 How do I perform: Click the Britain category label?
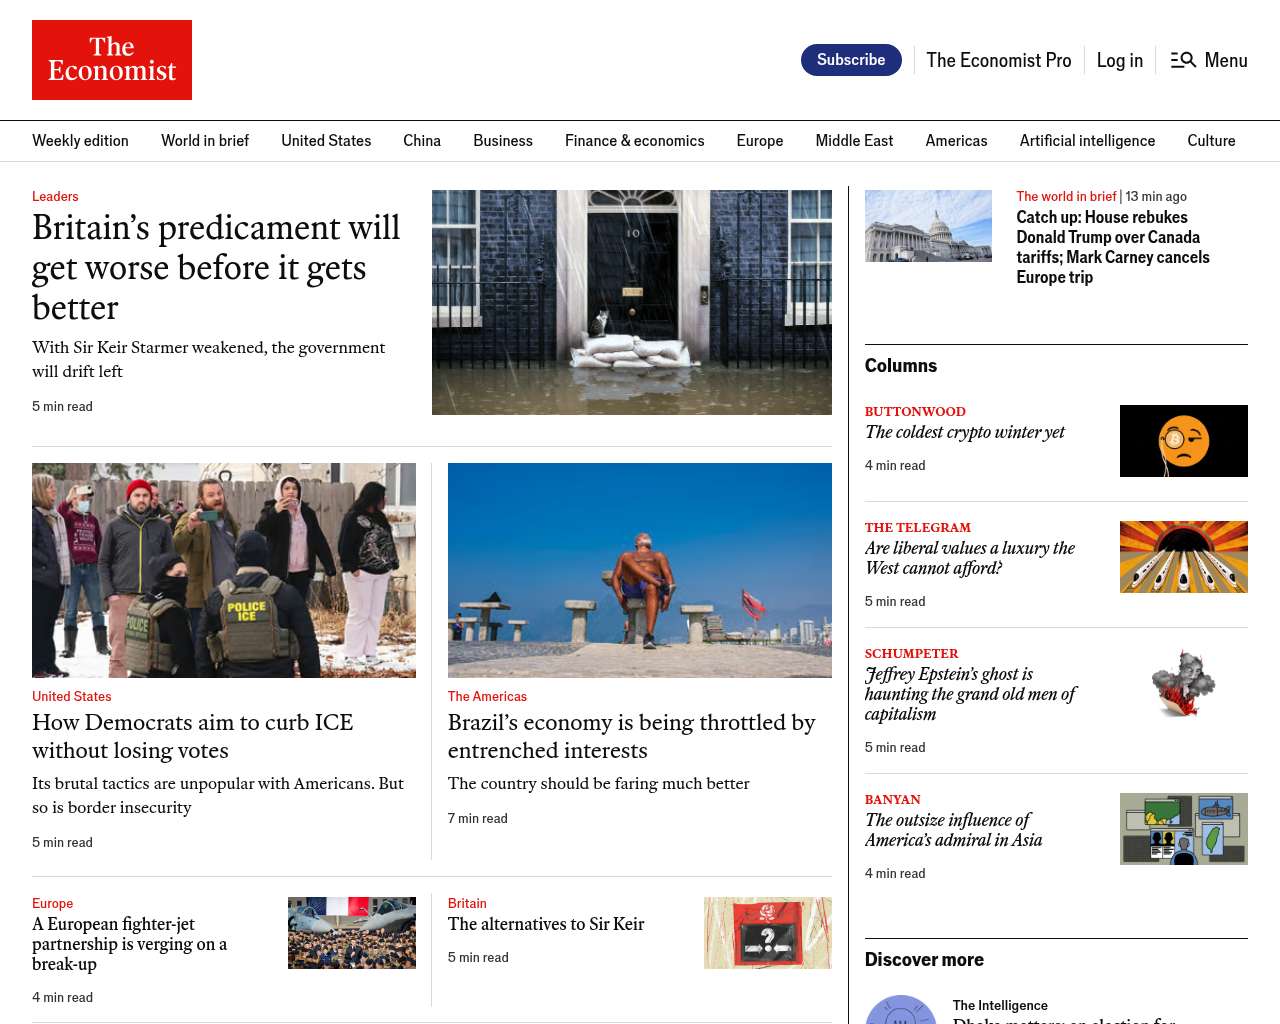pos(467,903)
